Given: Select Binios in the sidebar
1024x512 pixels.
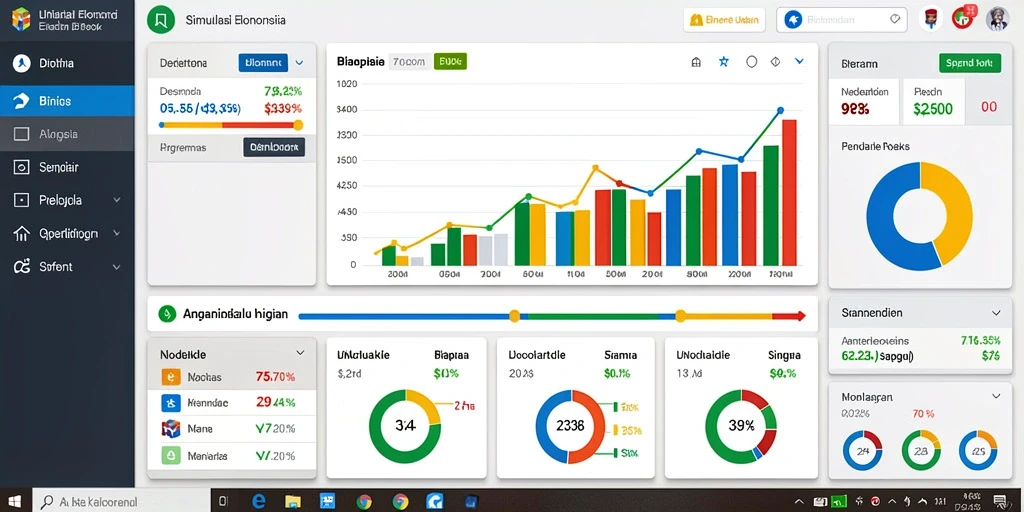Looking at the screenshot, I should click(x=67, y=101).
